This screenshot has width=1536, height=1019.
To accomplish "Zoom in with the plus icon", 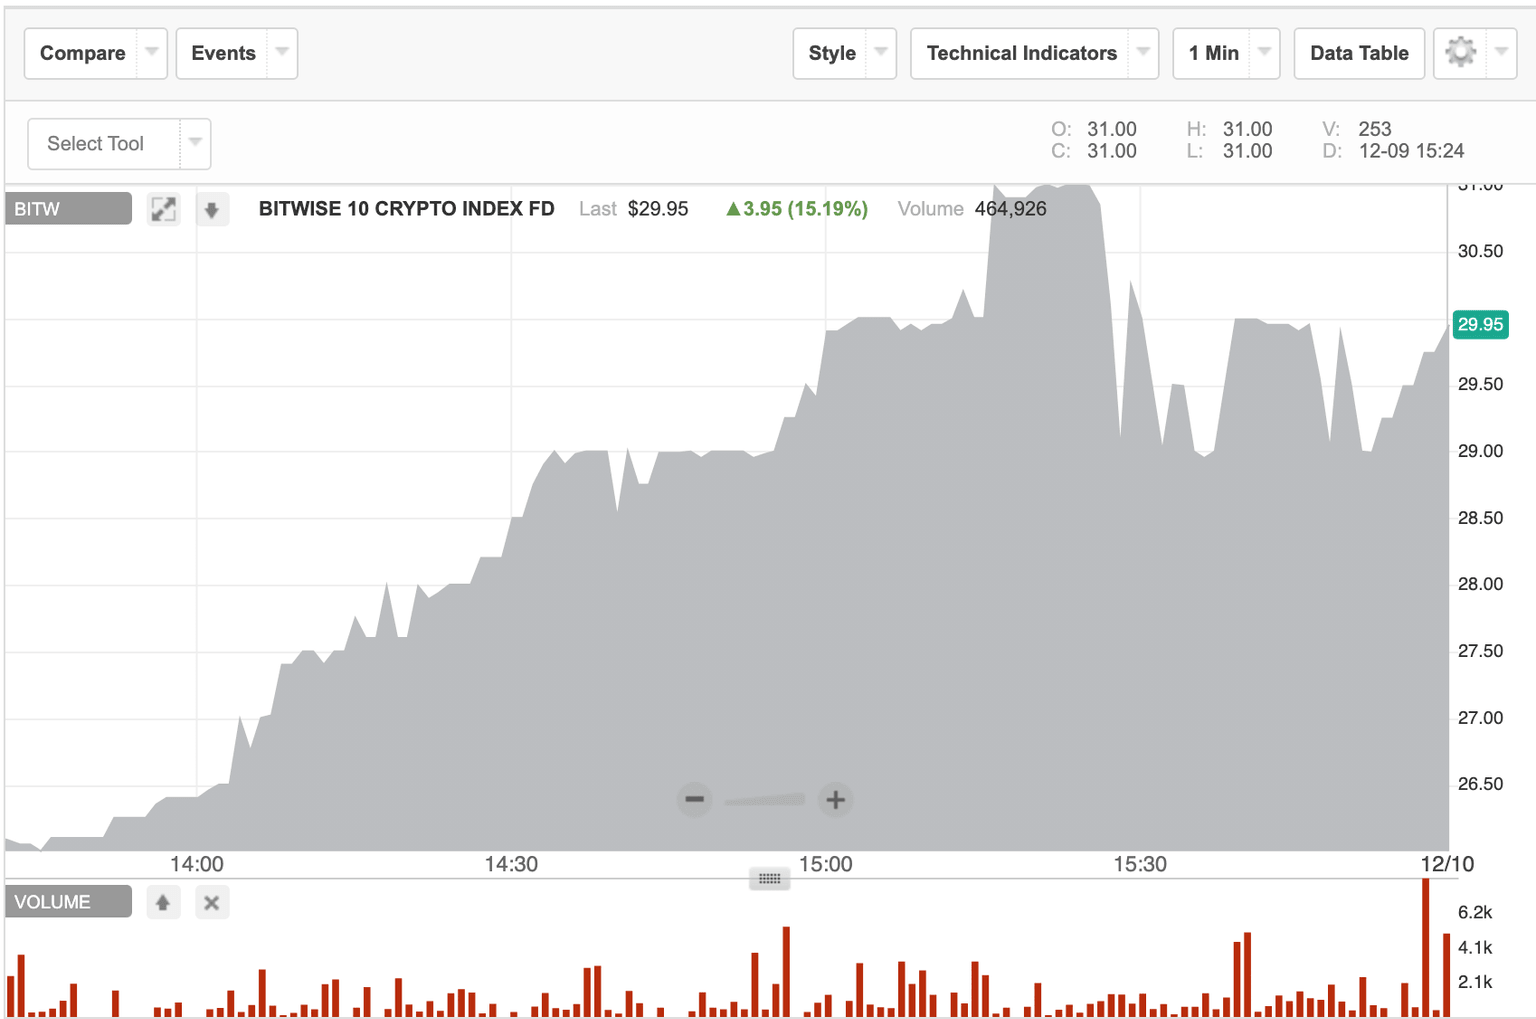I will (835, 800).
